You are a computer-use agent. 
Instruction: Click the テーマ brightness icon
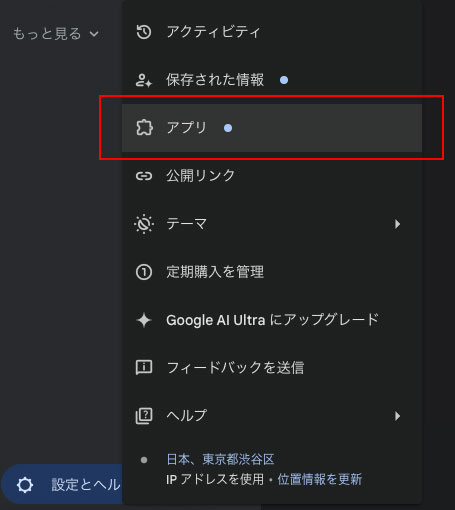click(x=144, y=224)
